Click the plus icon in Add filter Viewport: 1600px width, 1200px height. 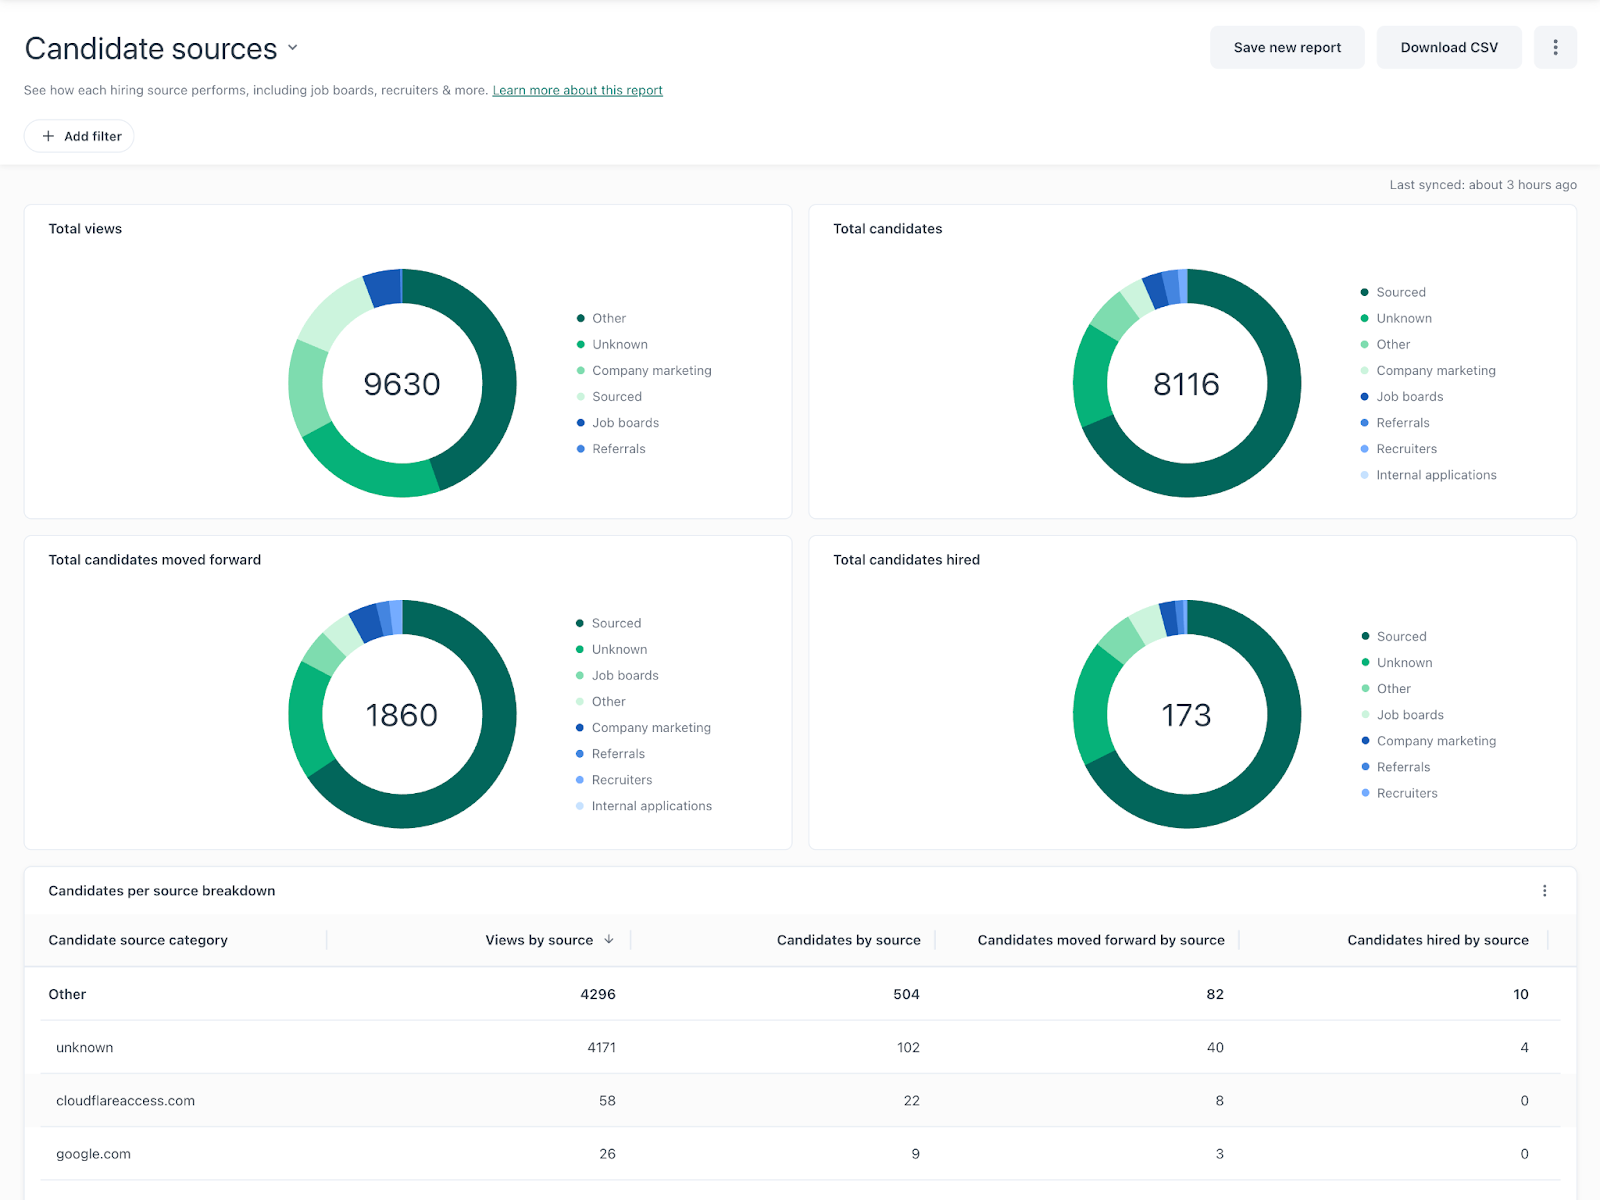click(48, 136)
